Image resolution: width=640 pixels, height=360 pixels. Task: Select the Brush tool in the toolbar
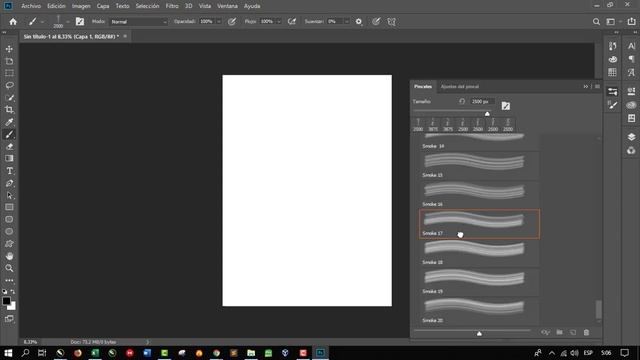coord(9,134)
